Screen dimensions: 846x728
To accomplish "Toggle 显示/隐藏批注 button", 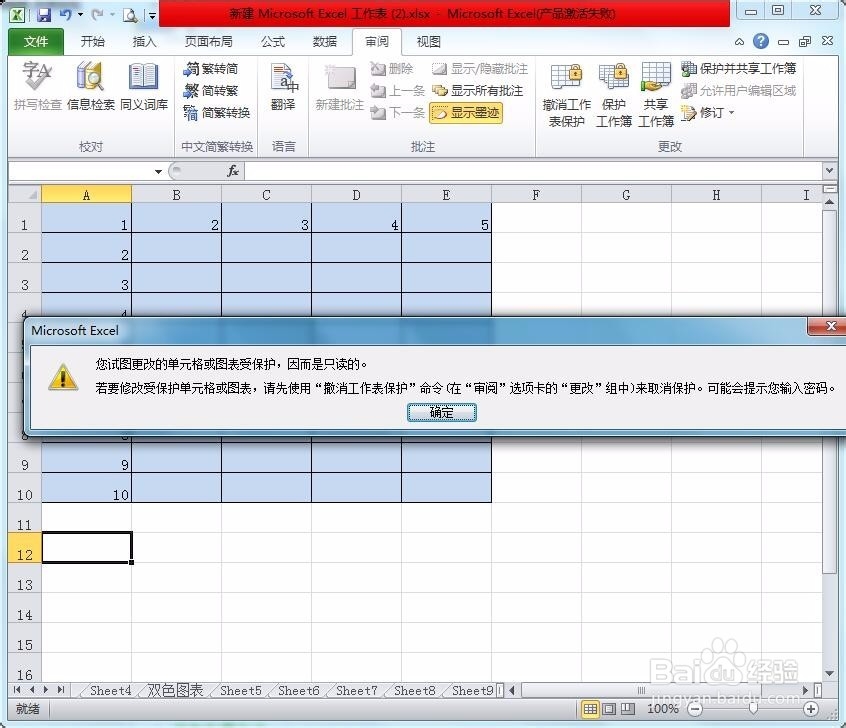I will pos(480,69).
